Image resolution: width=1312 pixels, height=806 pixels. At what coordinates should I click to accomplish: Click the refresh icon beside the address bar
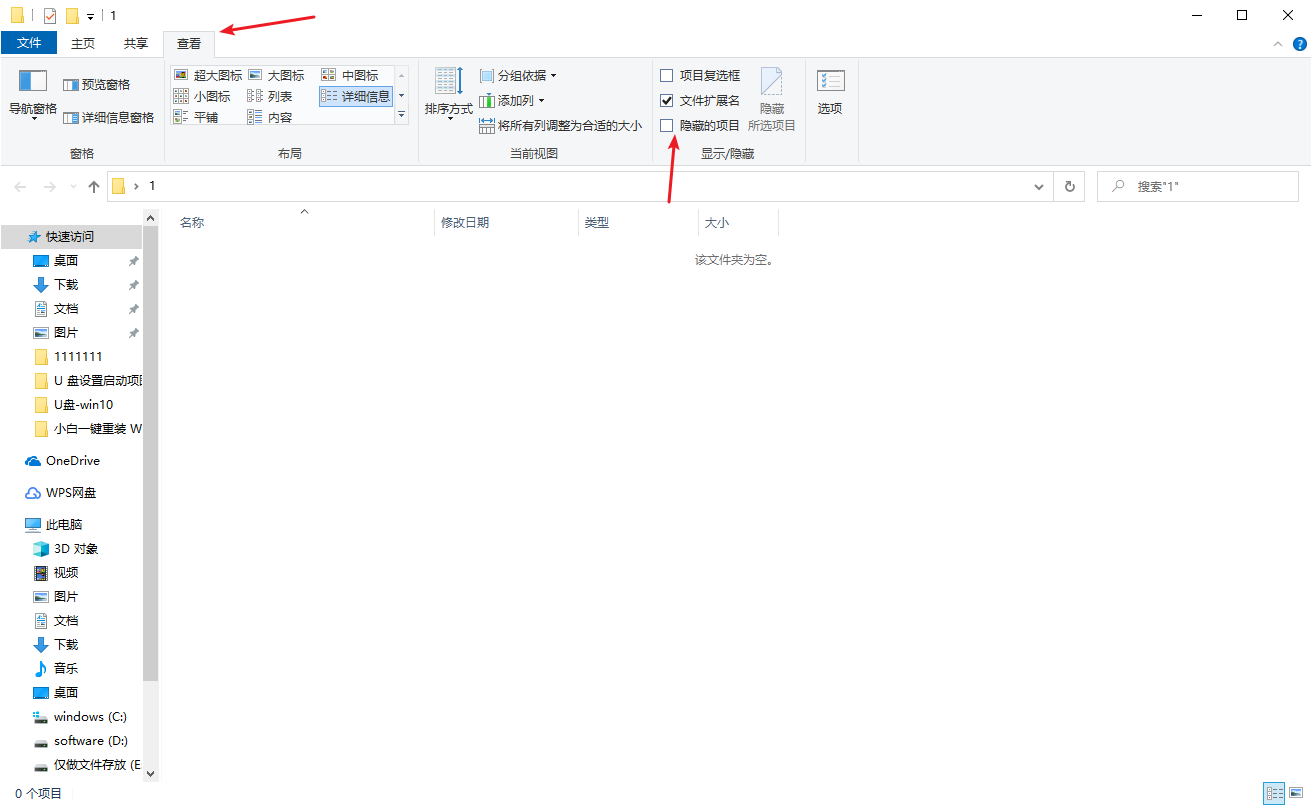1069,186
